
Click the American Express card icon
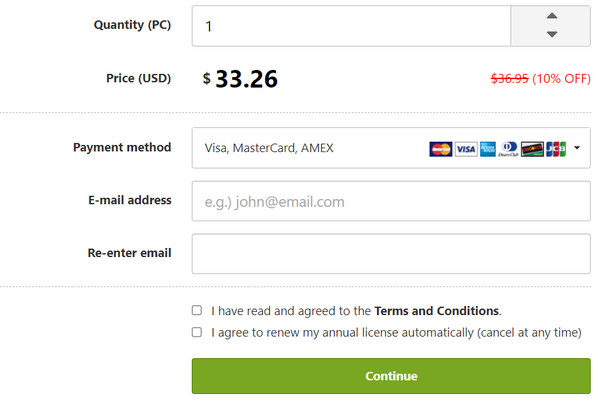[488, 149]
